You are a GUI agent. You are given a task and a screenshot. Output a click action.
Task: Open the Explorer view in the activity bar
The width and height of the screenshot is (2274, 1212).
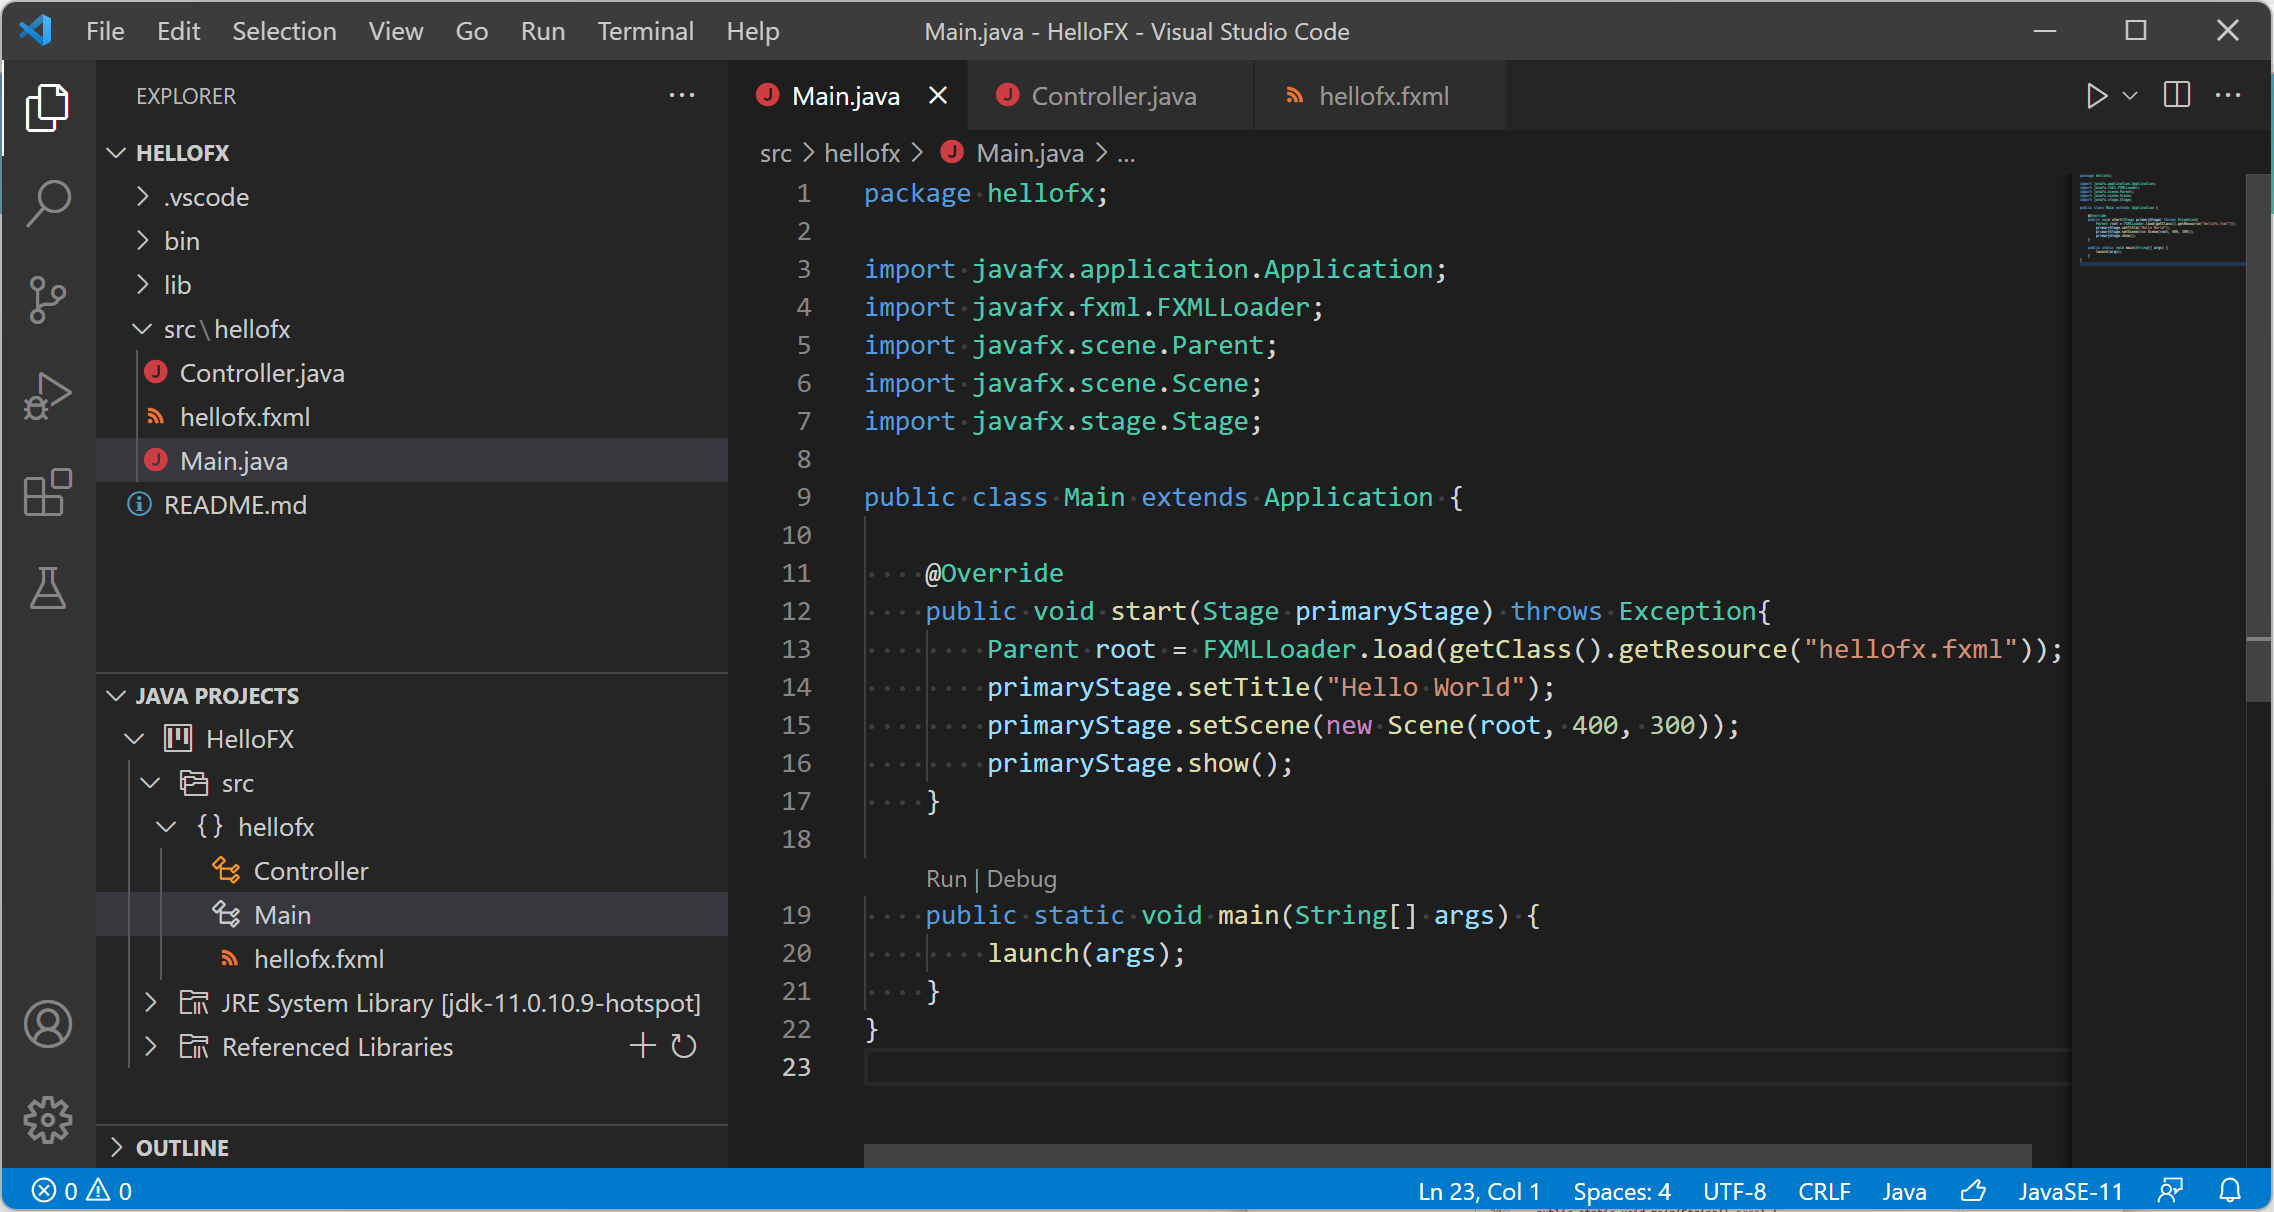[x=47, y=108]
